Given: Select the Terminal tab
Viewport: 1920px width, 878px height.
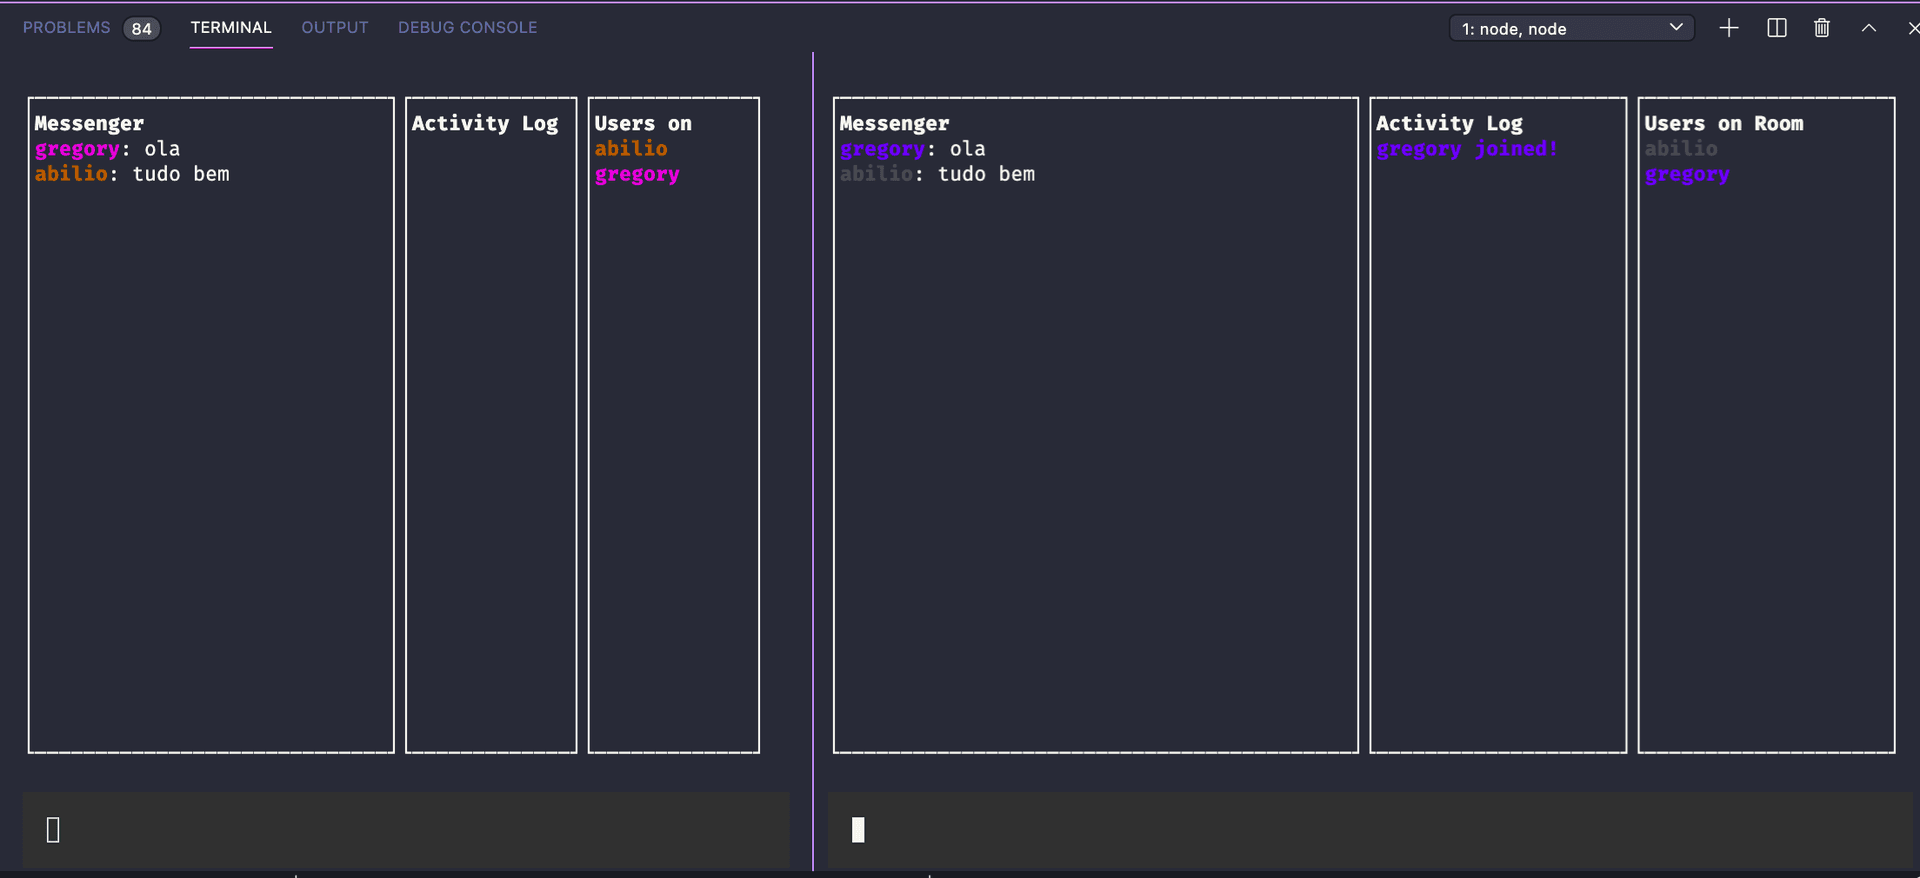Looking at the screenshot, I should [231, 28].
